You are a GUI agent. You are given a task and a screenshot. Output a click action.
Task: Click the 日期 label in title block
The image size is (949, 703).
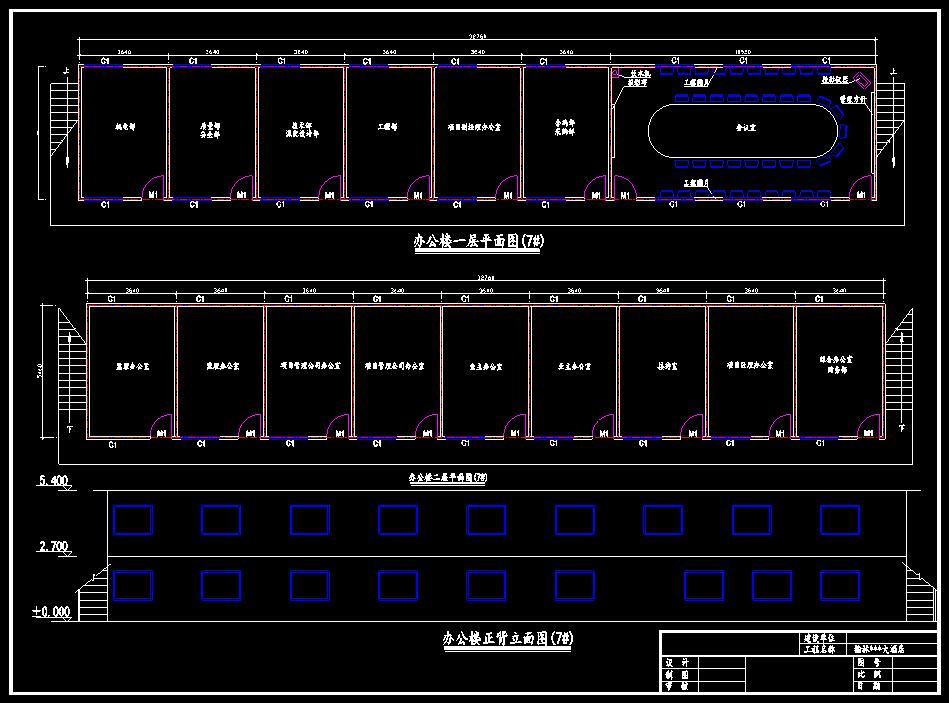[869, 686]
